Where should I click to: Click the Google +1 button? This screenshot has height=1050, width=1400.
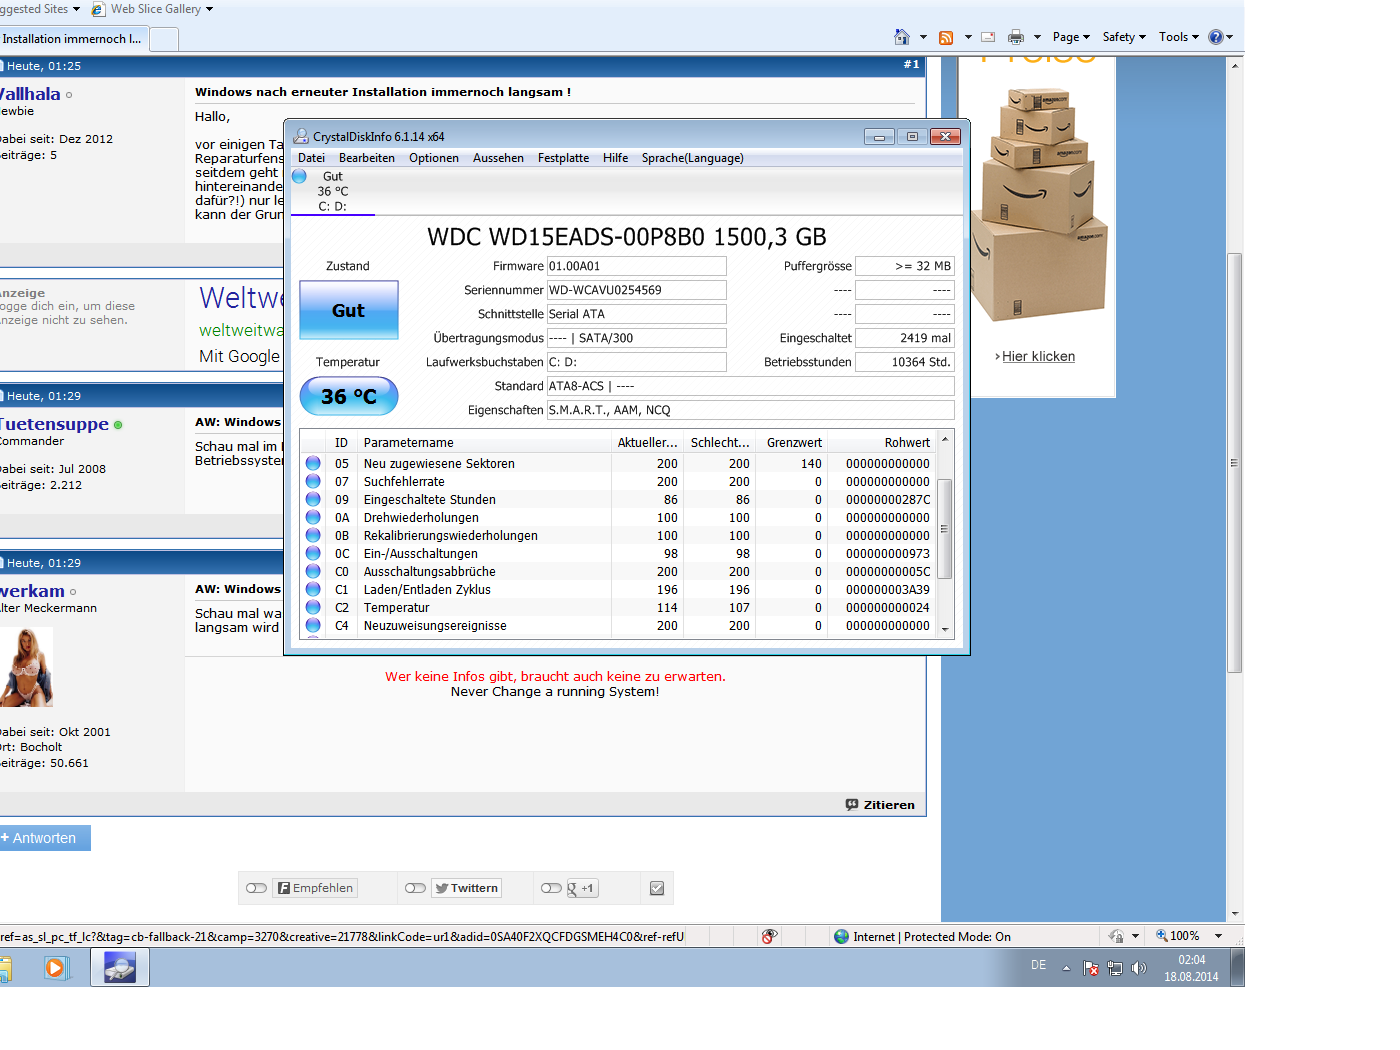click(x=582, y=888)
